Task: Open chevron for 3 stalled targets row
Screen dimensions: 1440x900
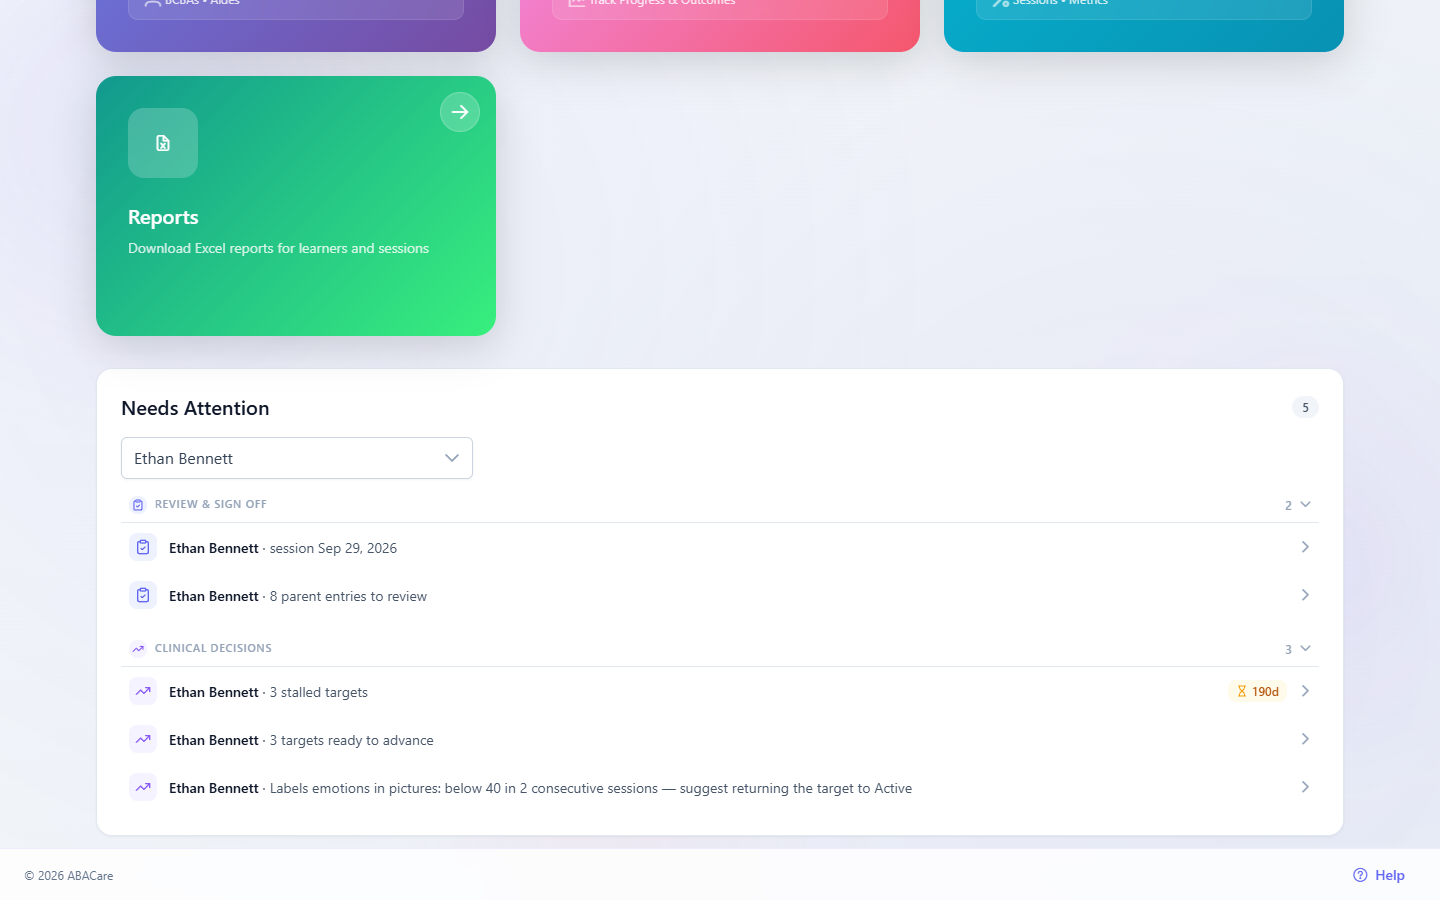Action: (1305, 691)
